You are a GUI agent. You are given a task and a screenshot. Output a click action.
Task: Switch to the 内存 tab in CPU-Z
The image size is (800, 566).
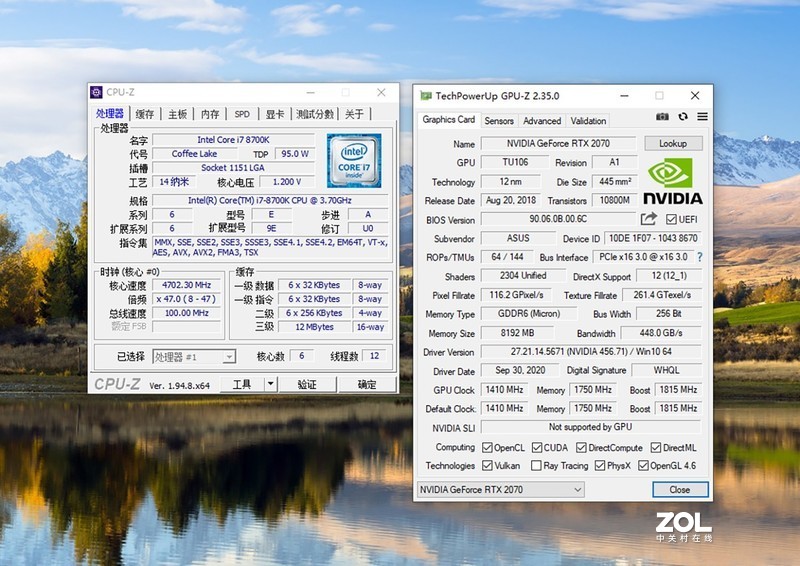(210, 114)
